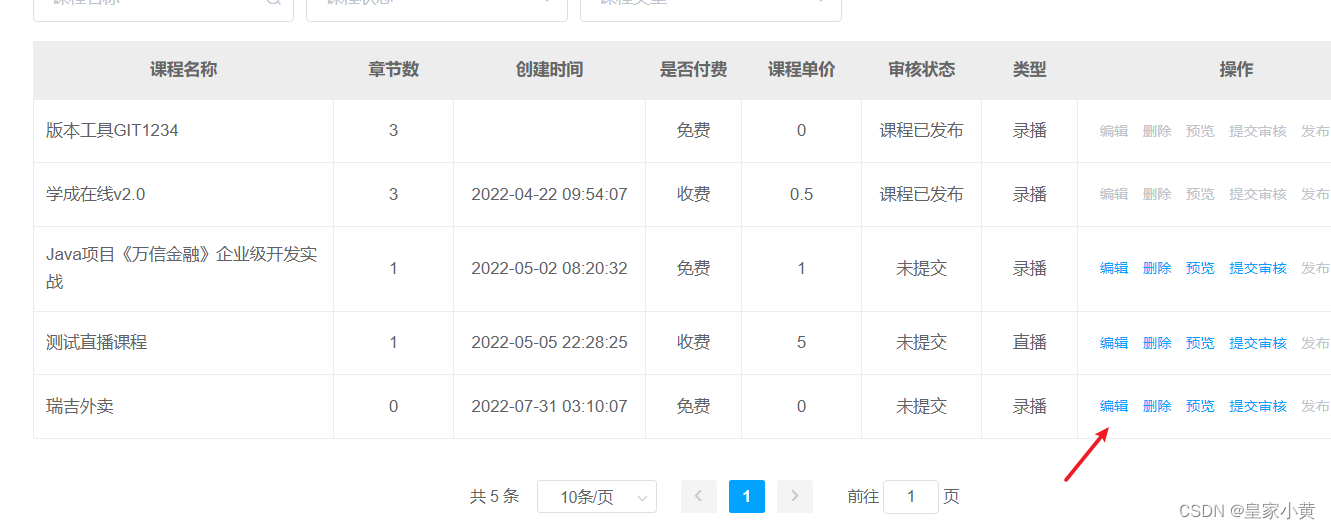The width and height of the screenshot is (1331, 529).
Task: Select the course name 版本工具GIT1234
Action: [x=112, y=130]
